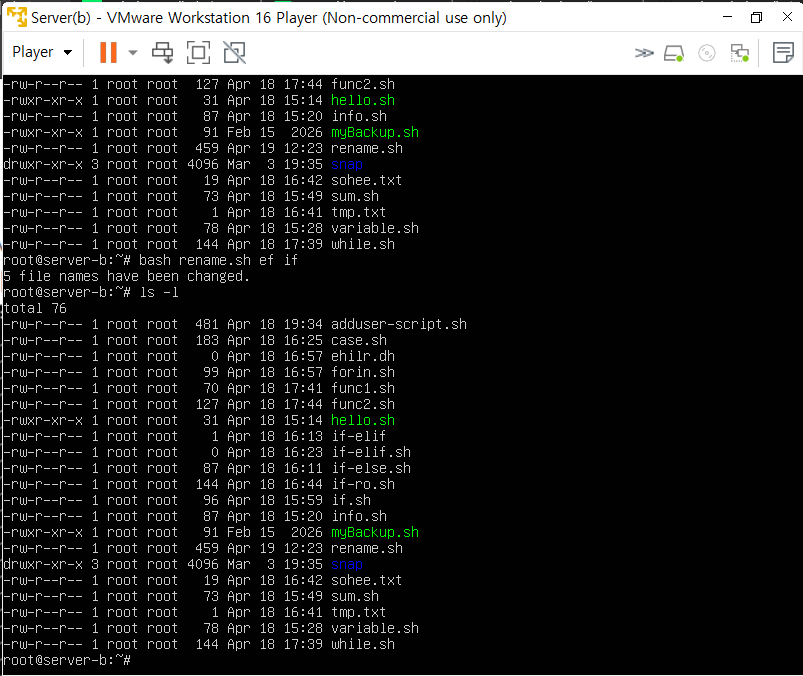
Task: Click the 'ls -l' command text
Action: [159, 292]
